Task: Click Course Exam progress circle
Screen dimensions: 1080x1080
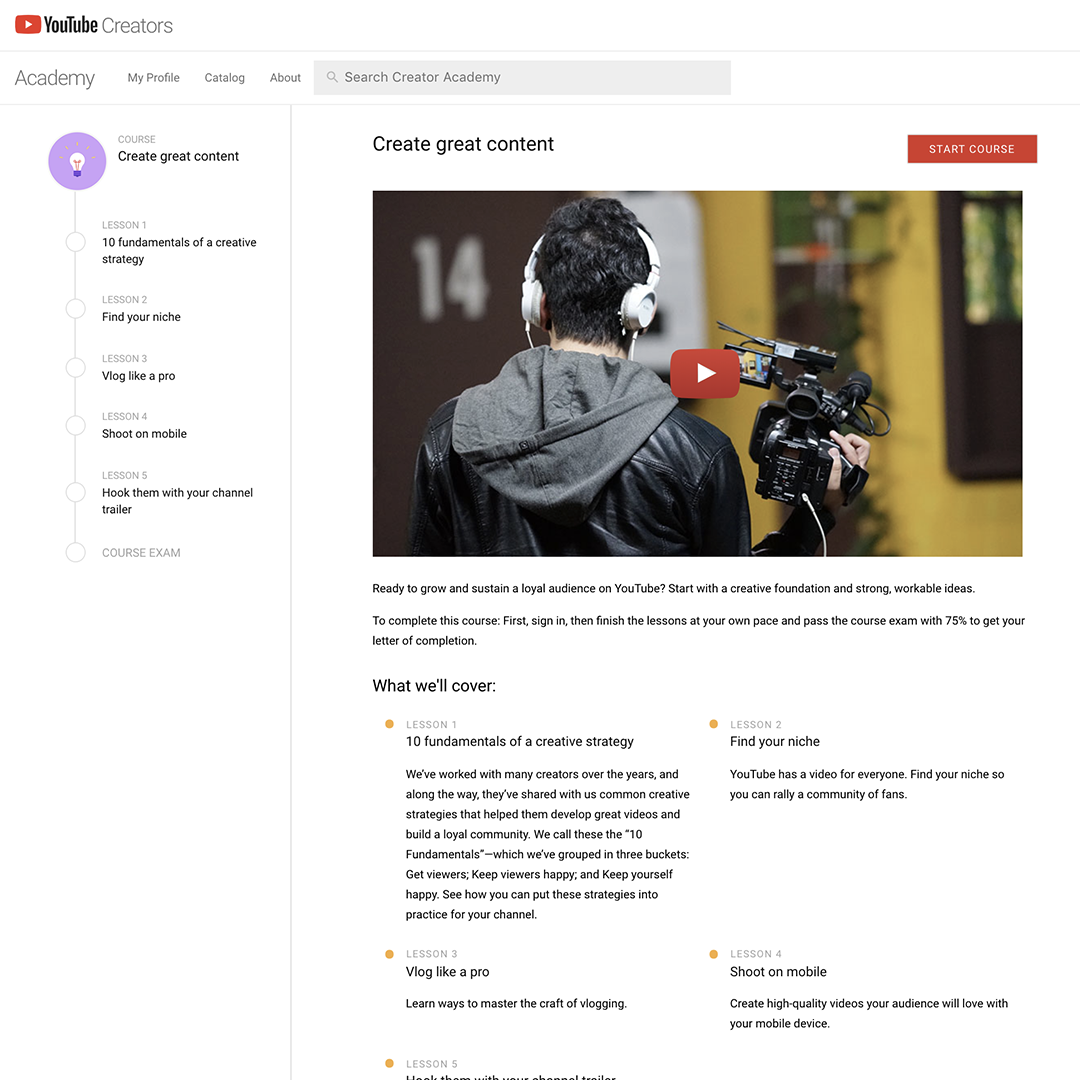Action: pos(75,552)
